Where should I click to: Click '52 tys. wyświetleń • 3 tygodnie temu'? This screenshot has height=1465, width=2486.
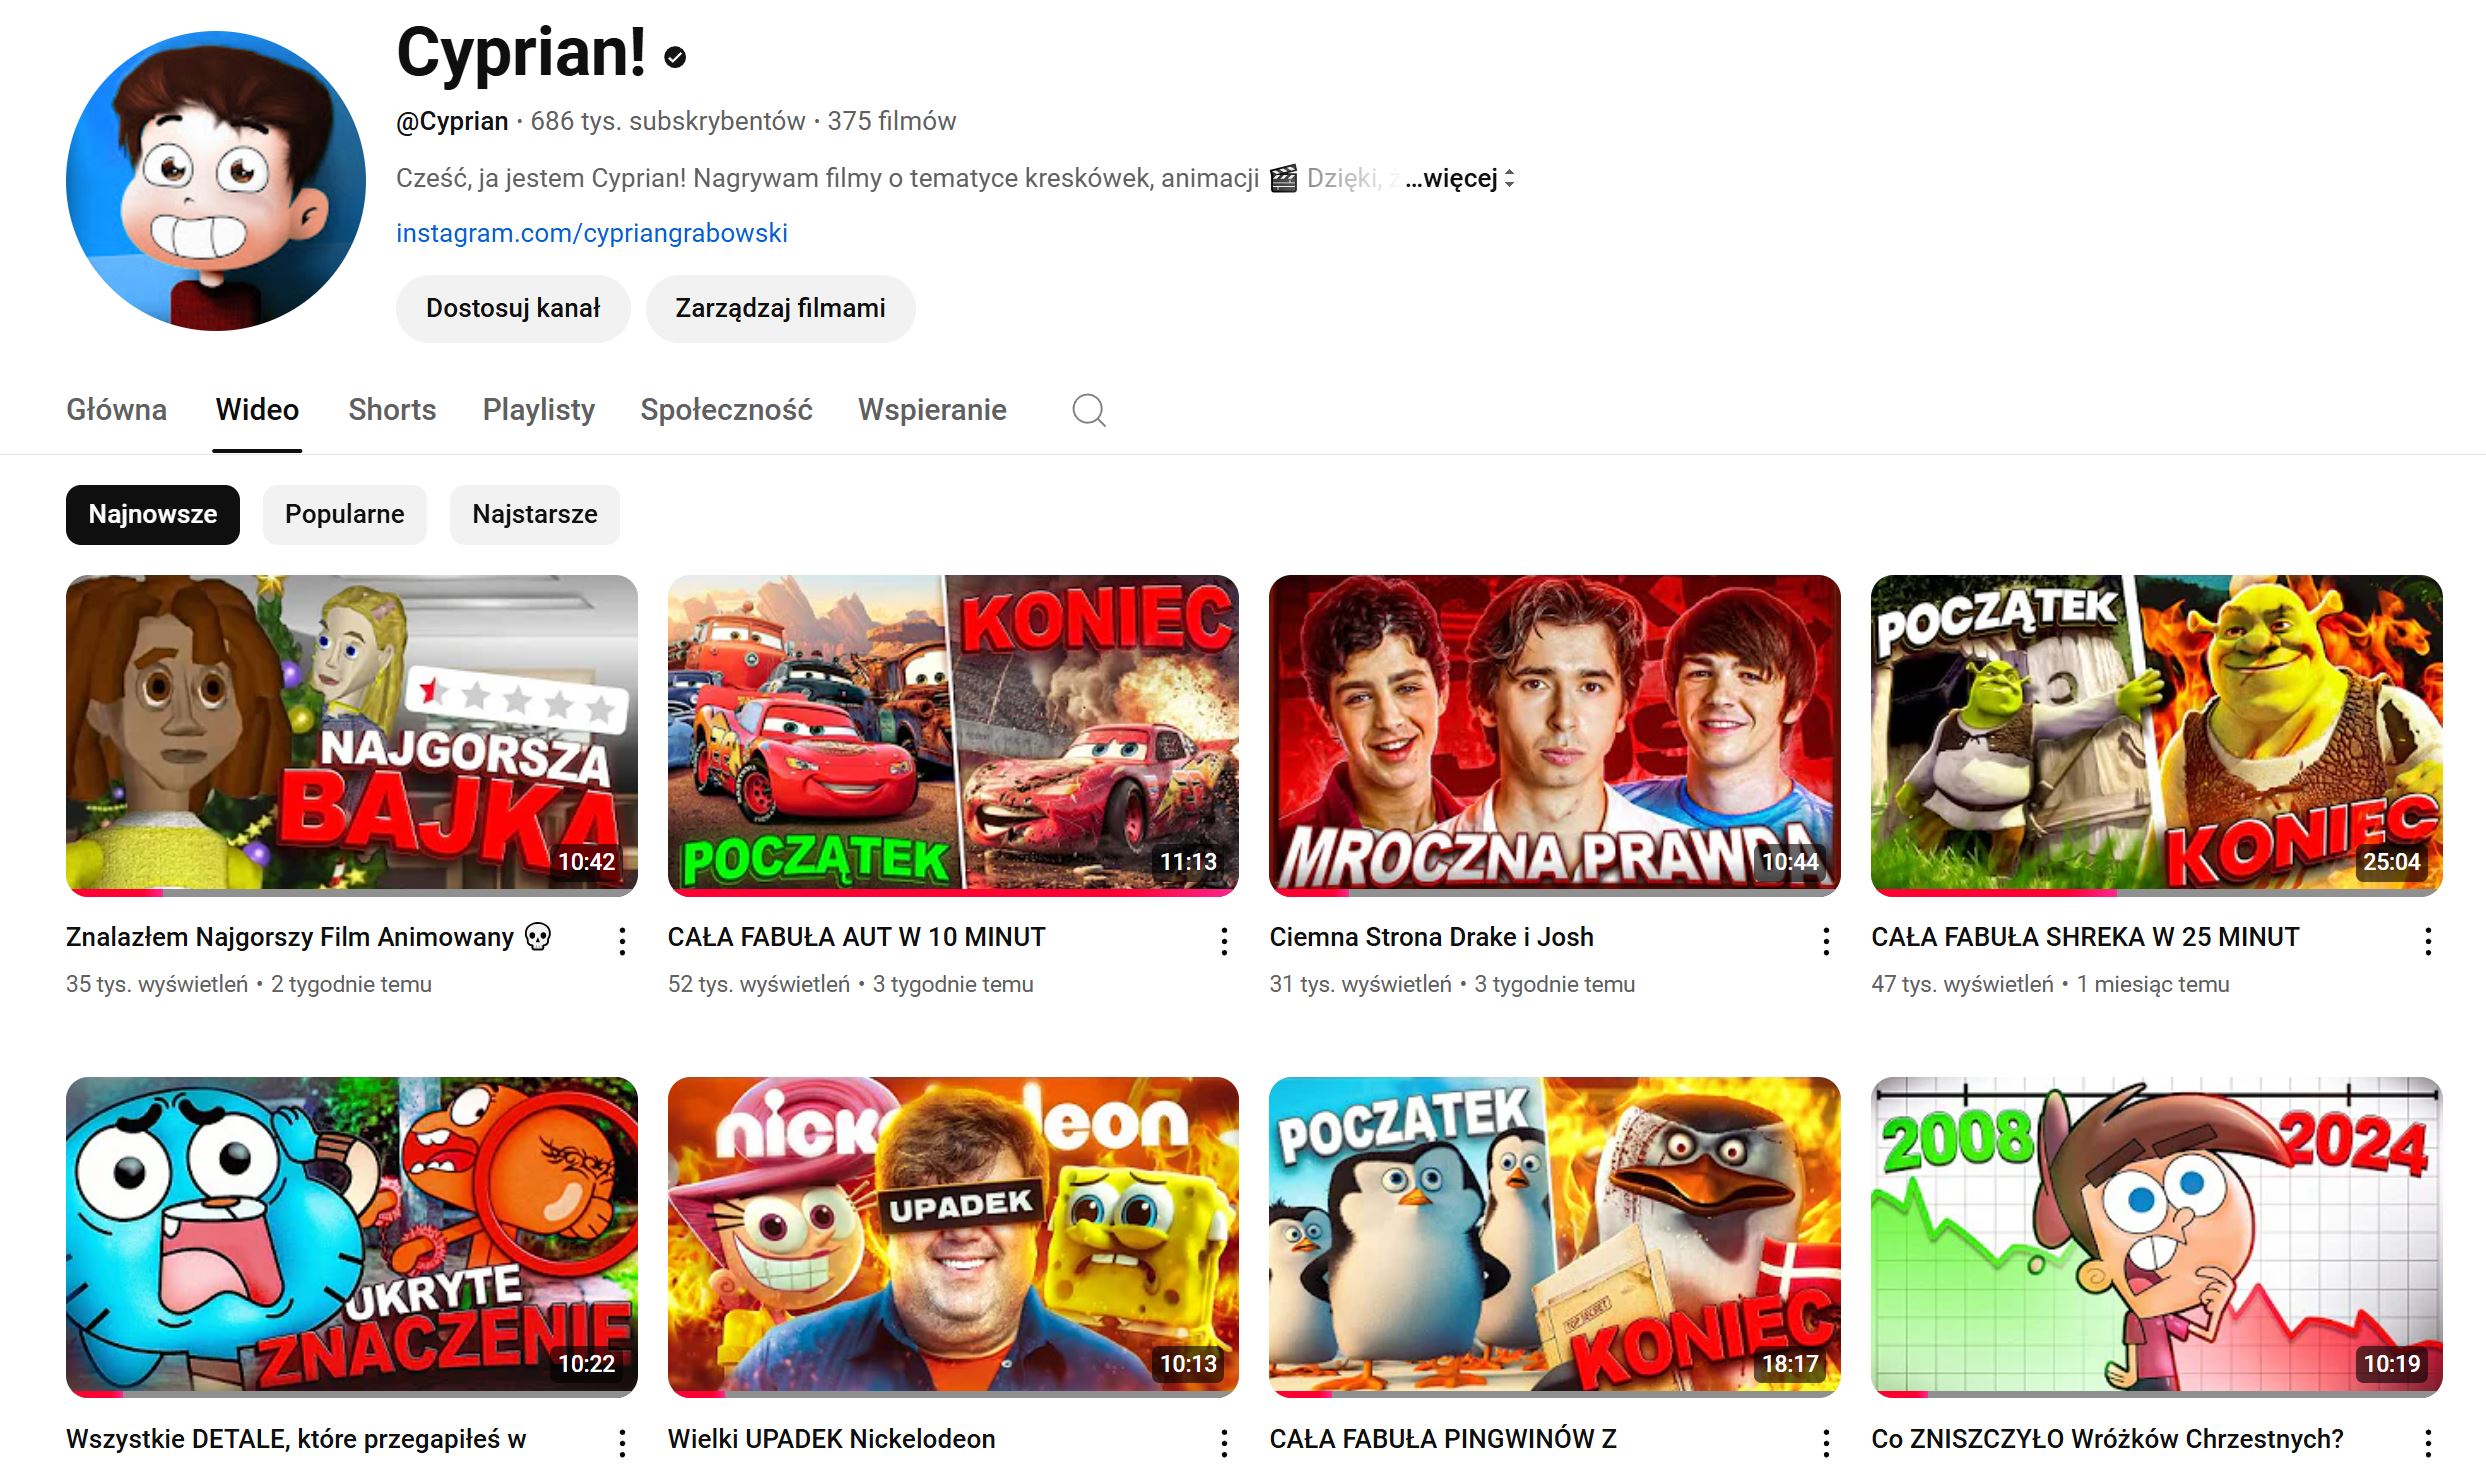click(x=851, y=984)
